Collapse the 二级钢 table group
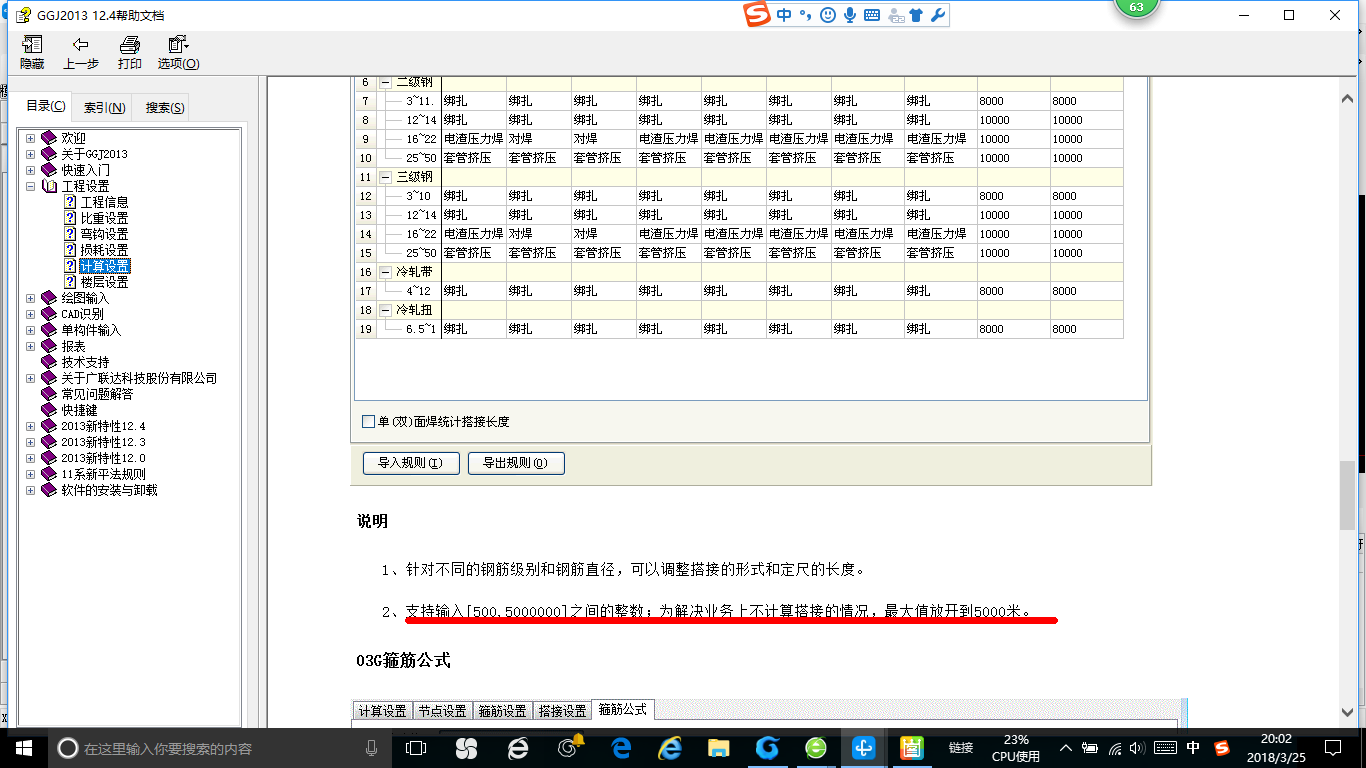This screenshot has width=1366, height=768. tap(385, 82)
